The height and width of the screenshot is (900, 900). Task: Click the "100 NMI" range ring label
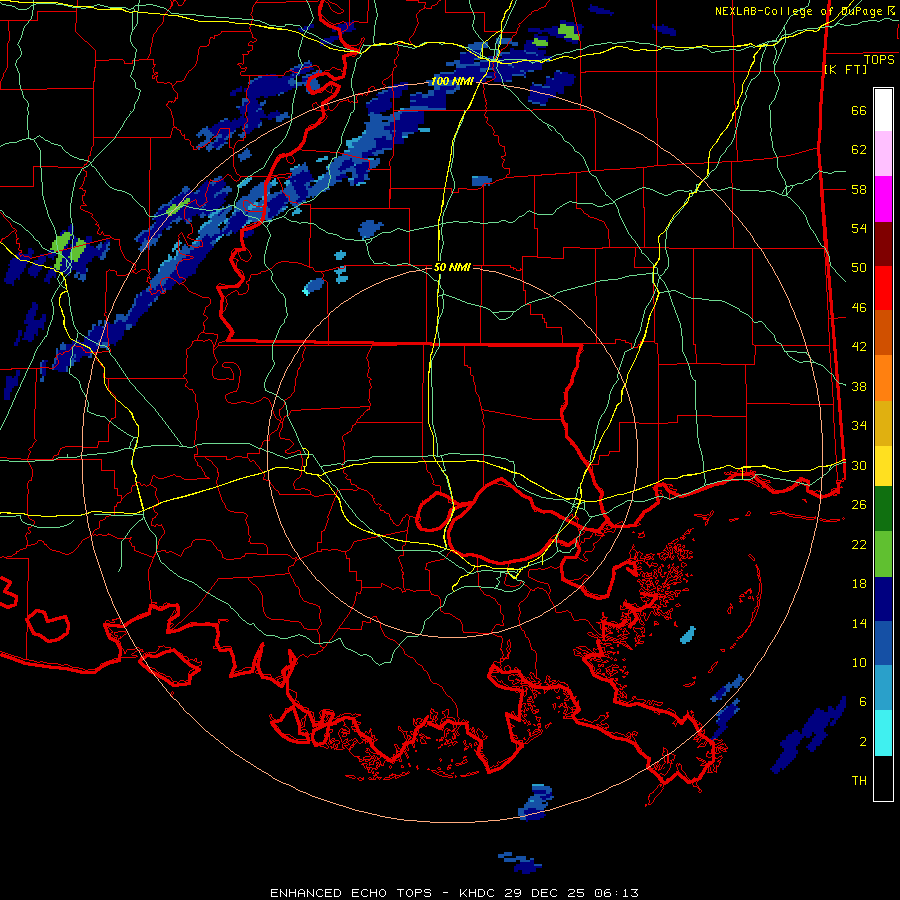[x=452, y=82]
